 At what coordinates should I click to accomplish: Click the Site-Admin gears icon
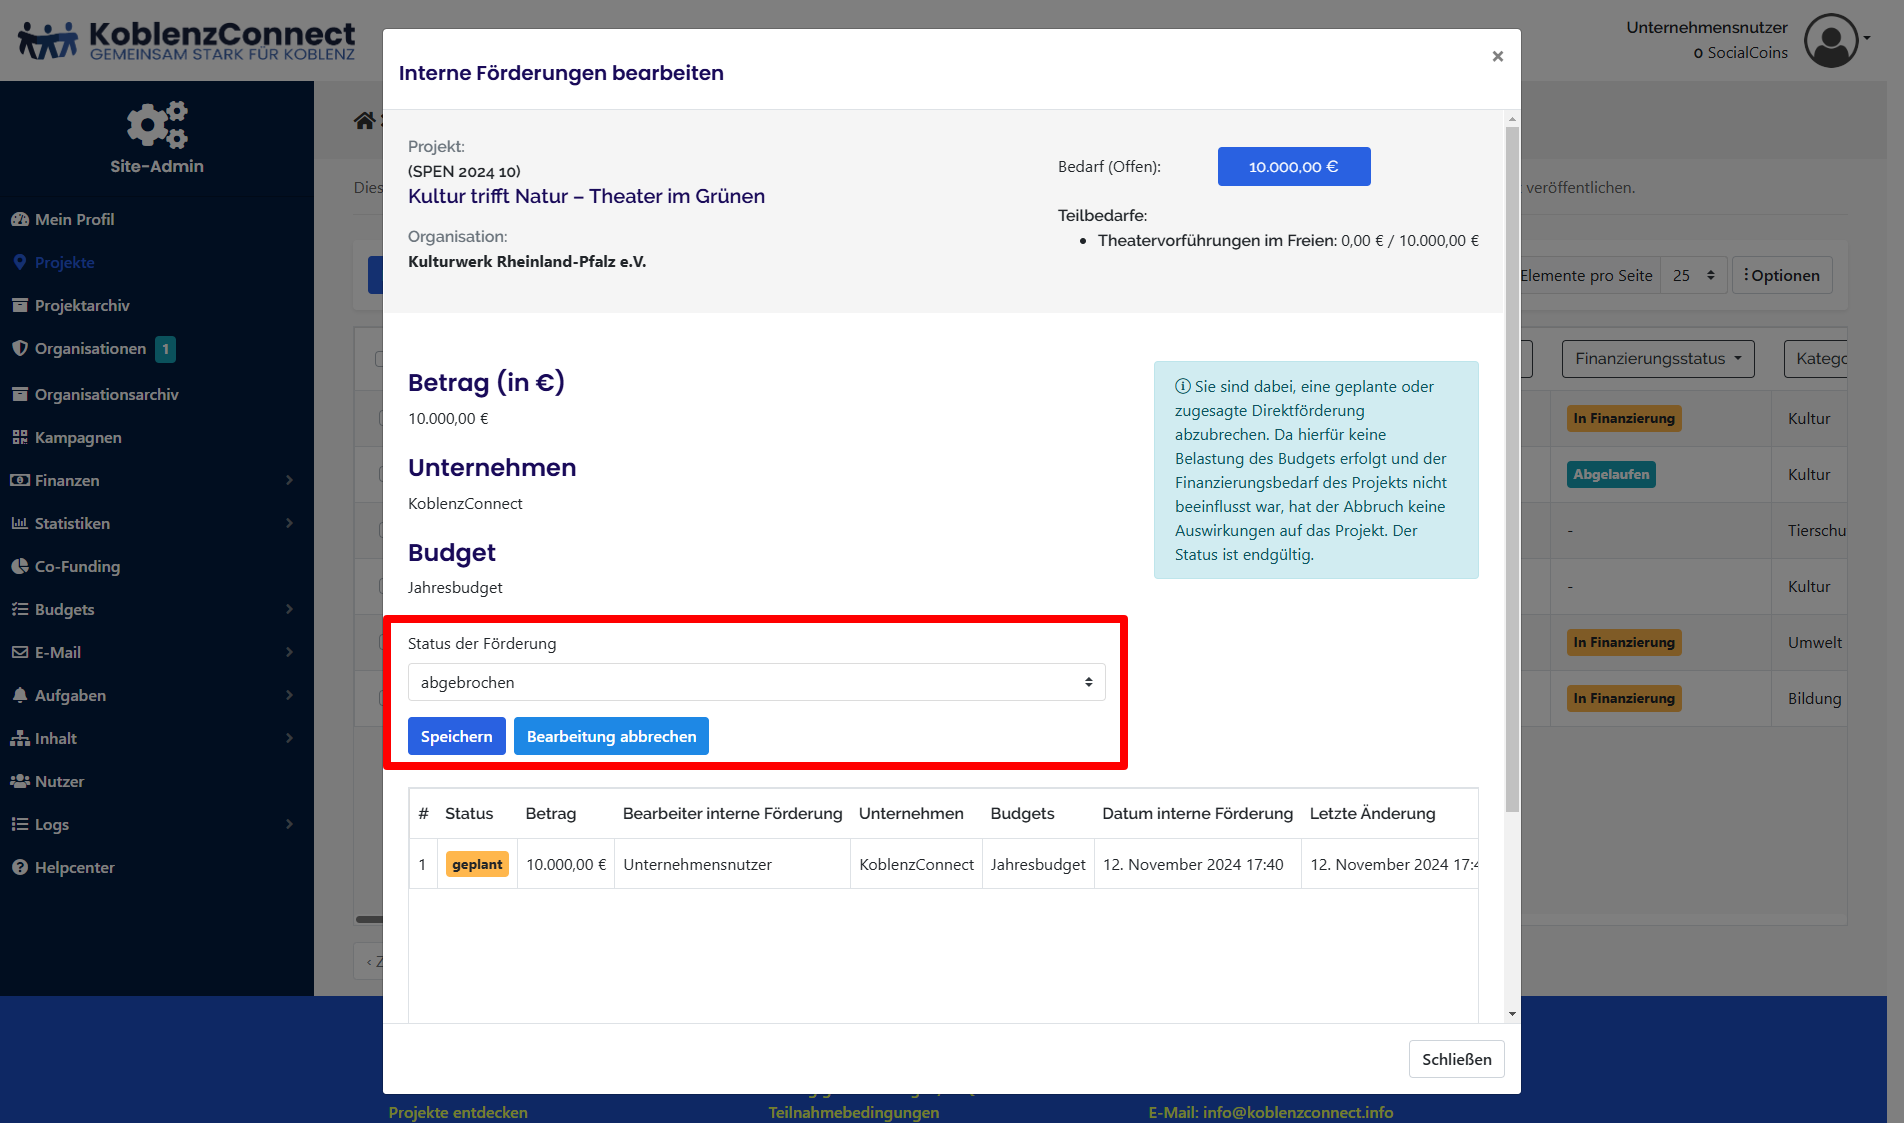point(157,125)
